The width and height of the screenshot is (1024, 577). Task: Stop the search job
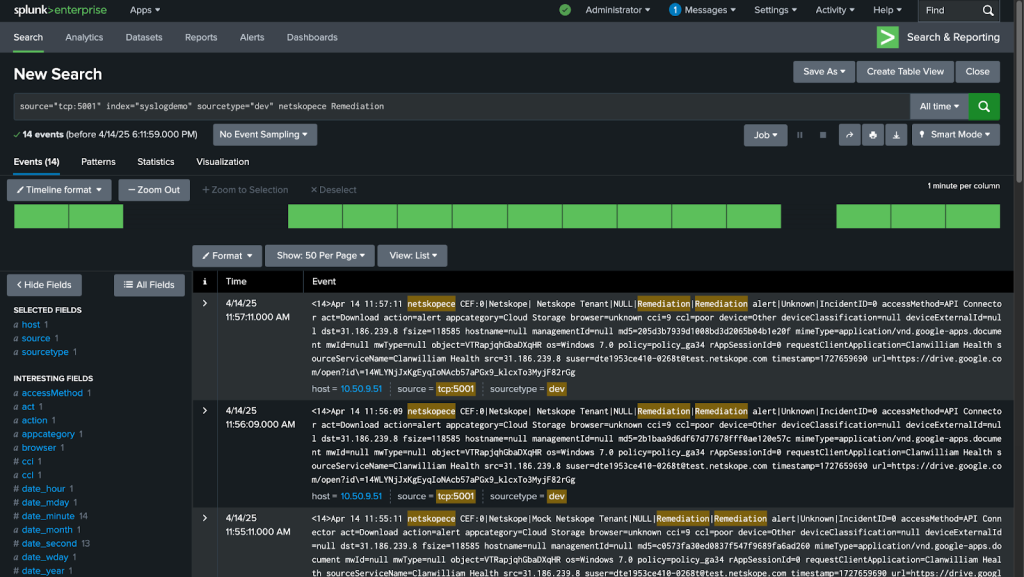pyautogui.click(x=823, y=135)
